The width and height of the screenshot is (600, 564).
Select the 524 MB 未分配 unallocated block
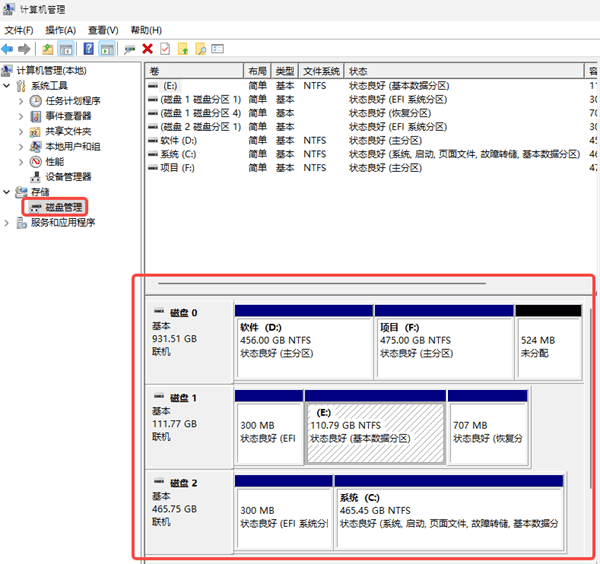pyautogui.click(x=549, y=342)
